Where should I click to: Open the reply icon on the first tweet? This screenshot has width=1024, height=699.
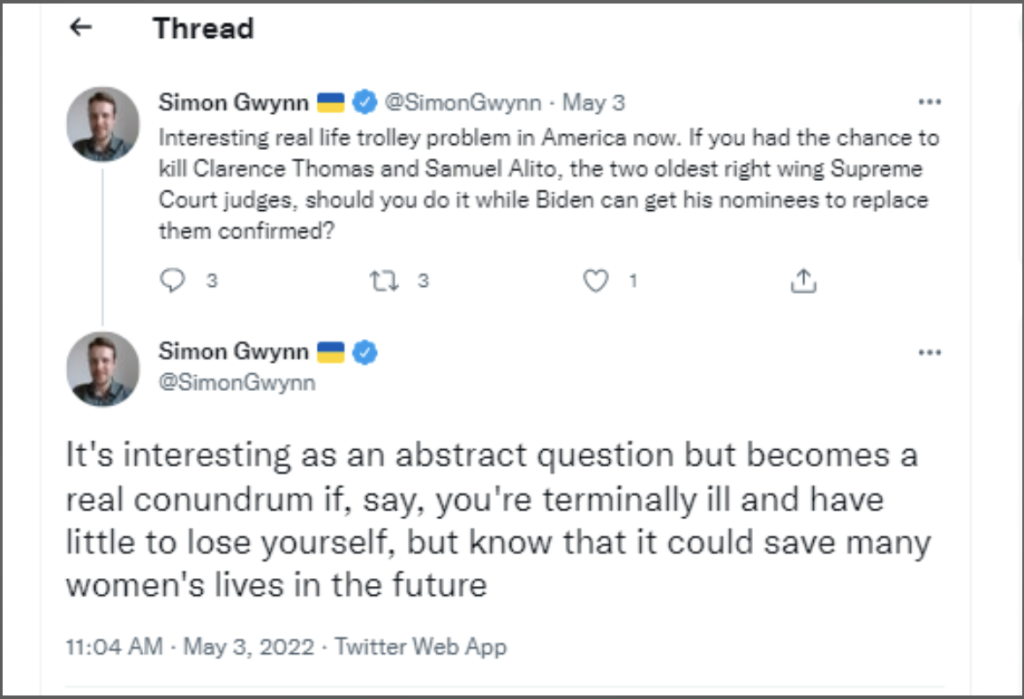tap(173, 282)
